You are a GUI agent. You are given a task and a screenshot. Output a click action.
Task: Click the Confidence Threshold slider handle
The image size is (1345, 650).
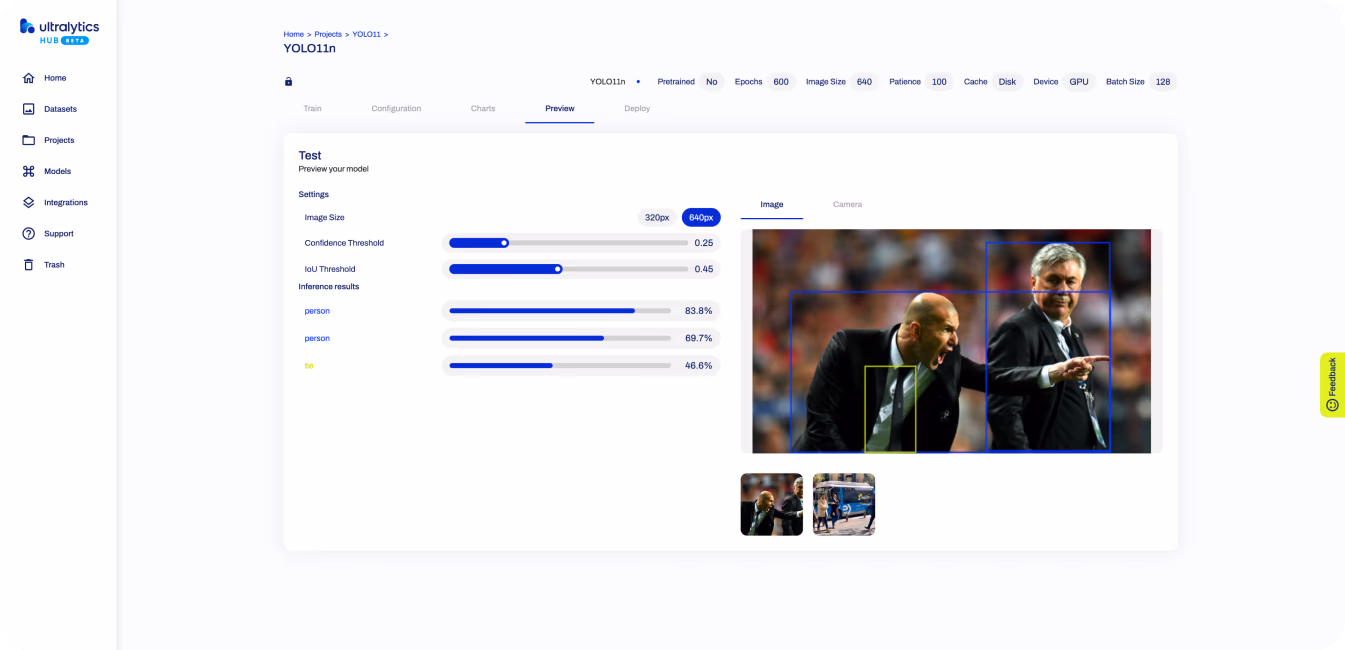(504, 242)
